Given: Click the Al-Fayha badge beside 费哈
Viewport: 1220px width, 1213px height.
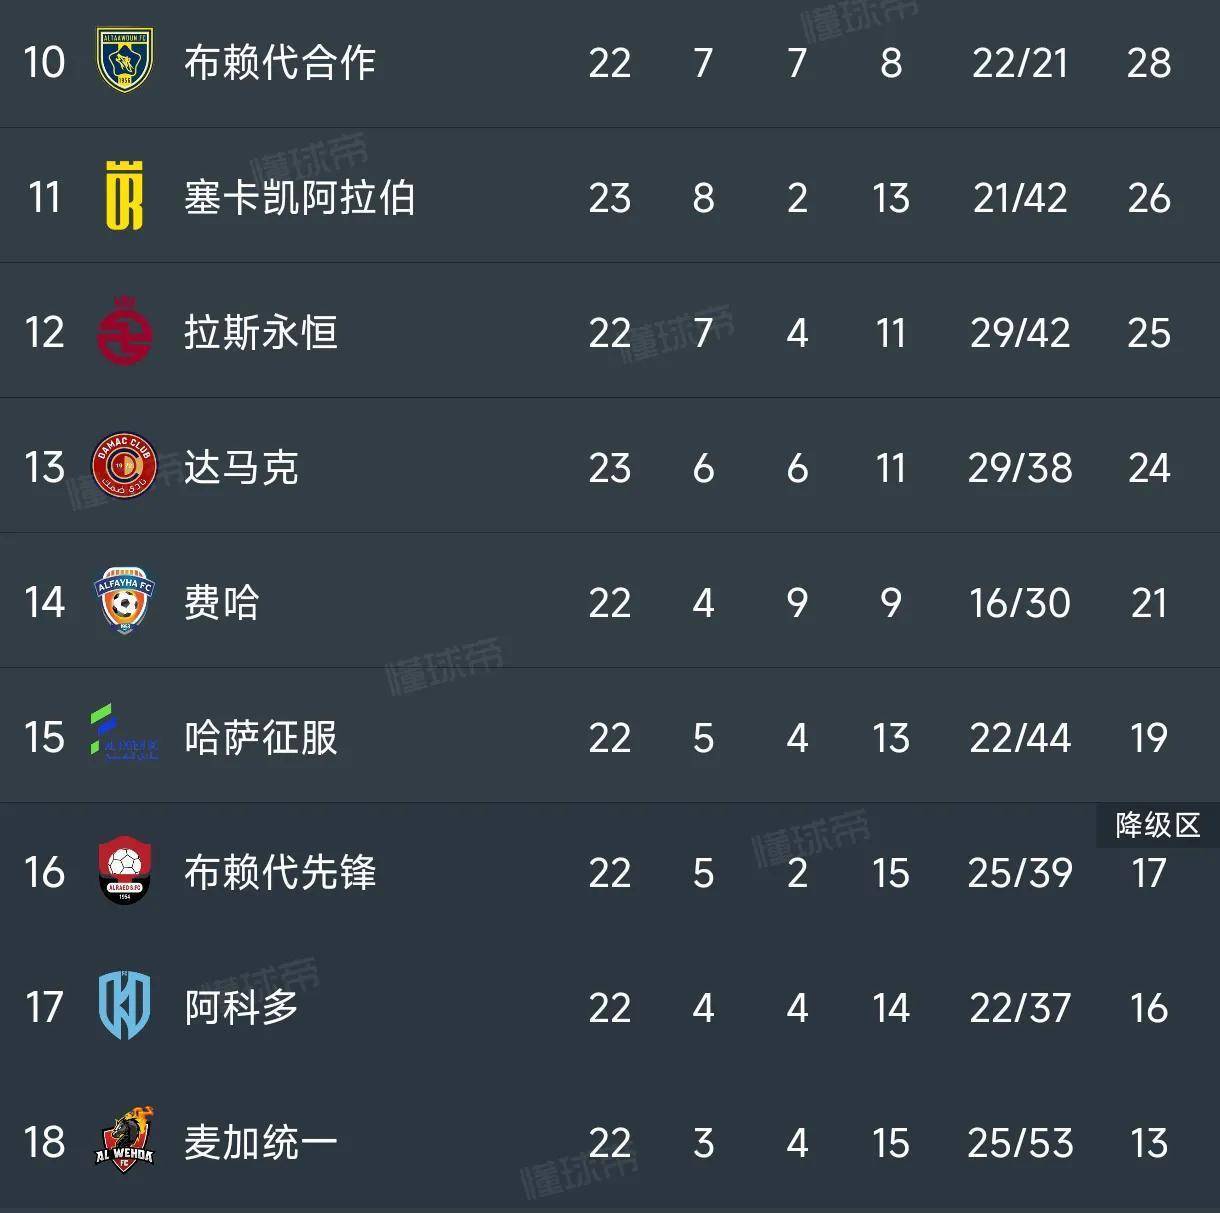Looking at the screenshot, I should click(x=124, y=601).
